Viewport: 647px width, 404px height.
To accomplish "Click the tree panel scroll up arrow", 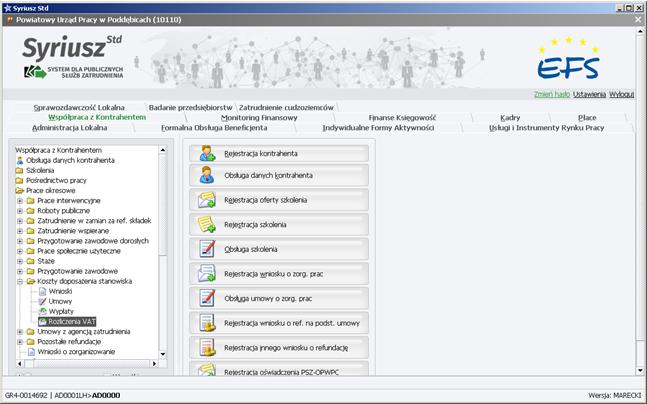I will [x=163, y=150].
